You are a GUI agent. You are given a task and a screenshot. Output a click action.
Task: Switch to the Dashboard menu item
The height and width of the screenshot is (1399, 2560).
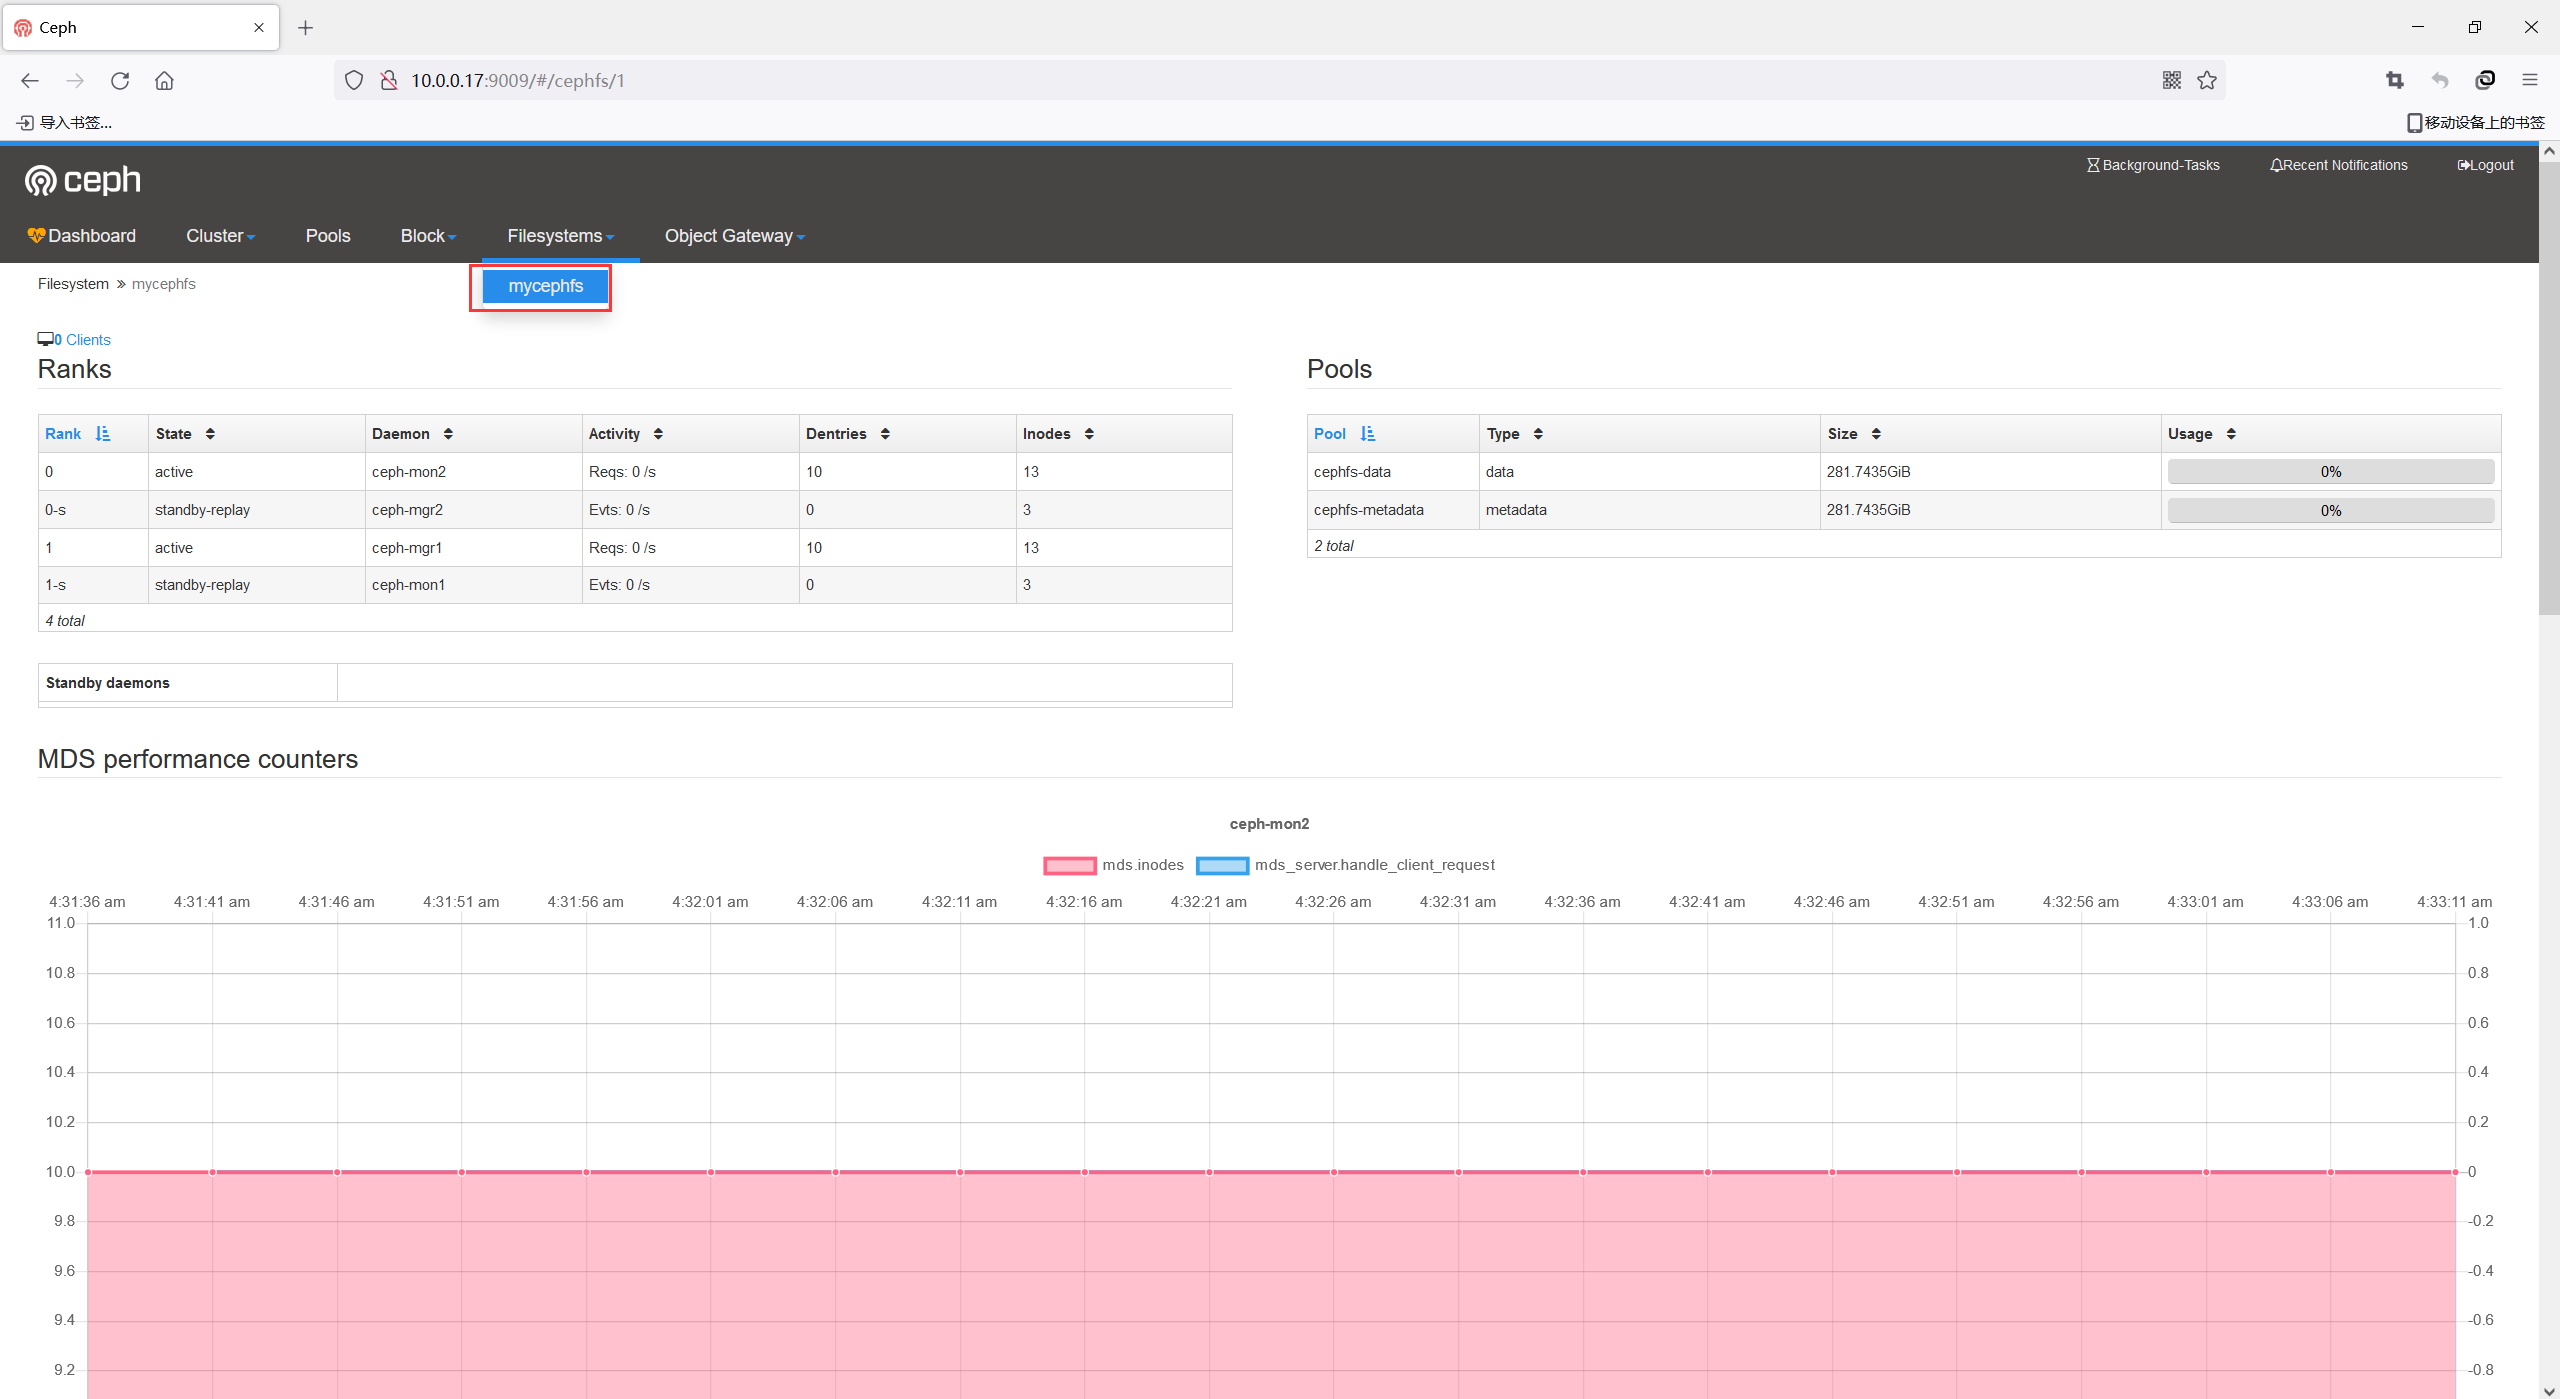coord(82,236)
